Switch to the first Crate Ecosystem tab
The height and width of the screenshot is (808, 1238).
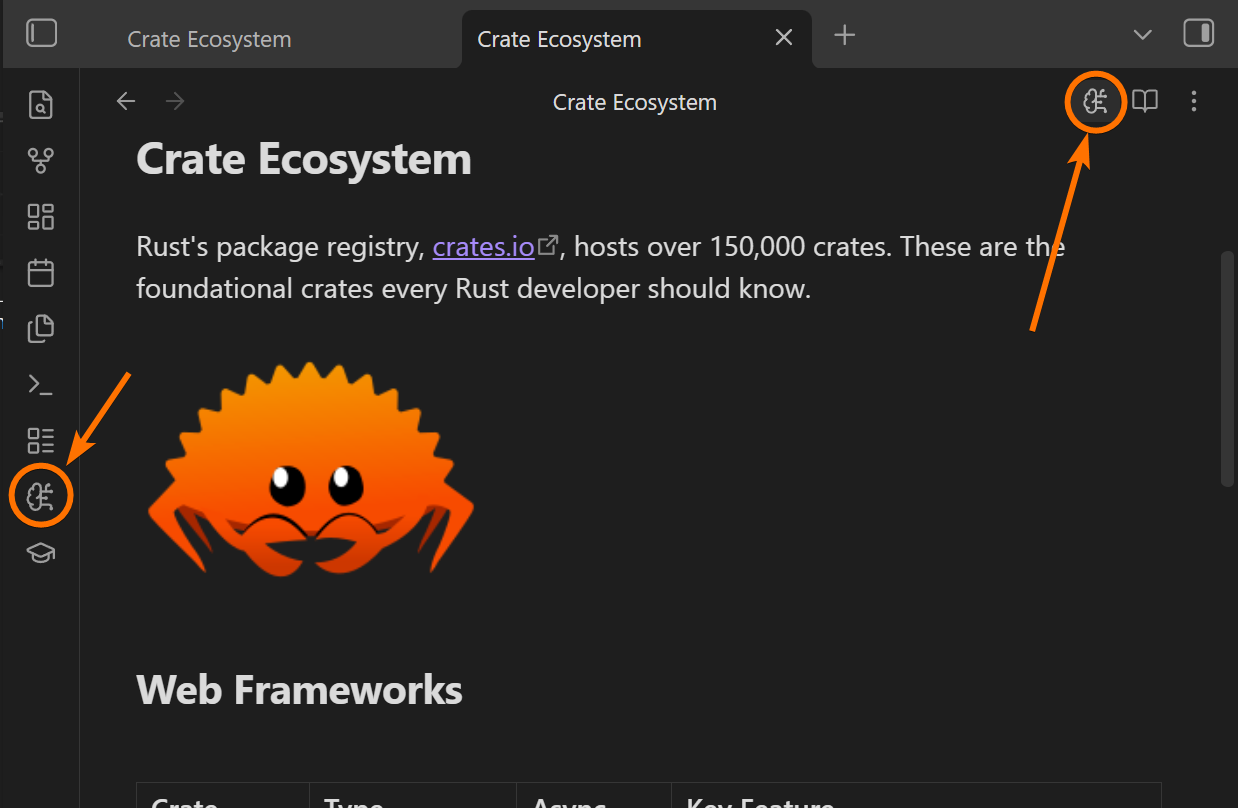[x=210, y=39]
